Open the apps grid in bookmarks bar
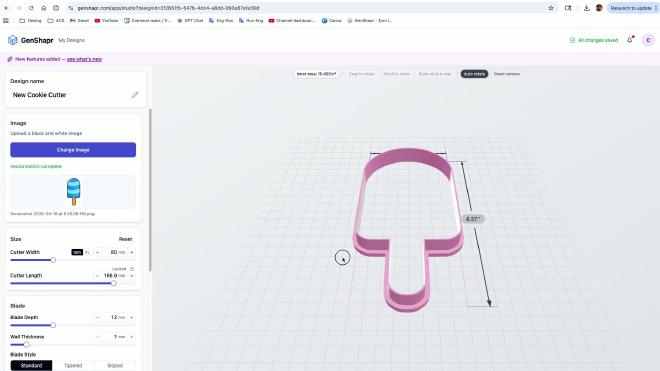 point(6,20)
